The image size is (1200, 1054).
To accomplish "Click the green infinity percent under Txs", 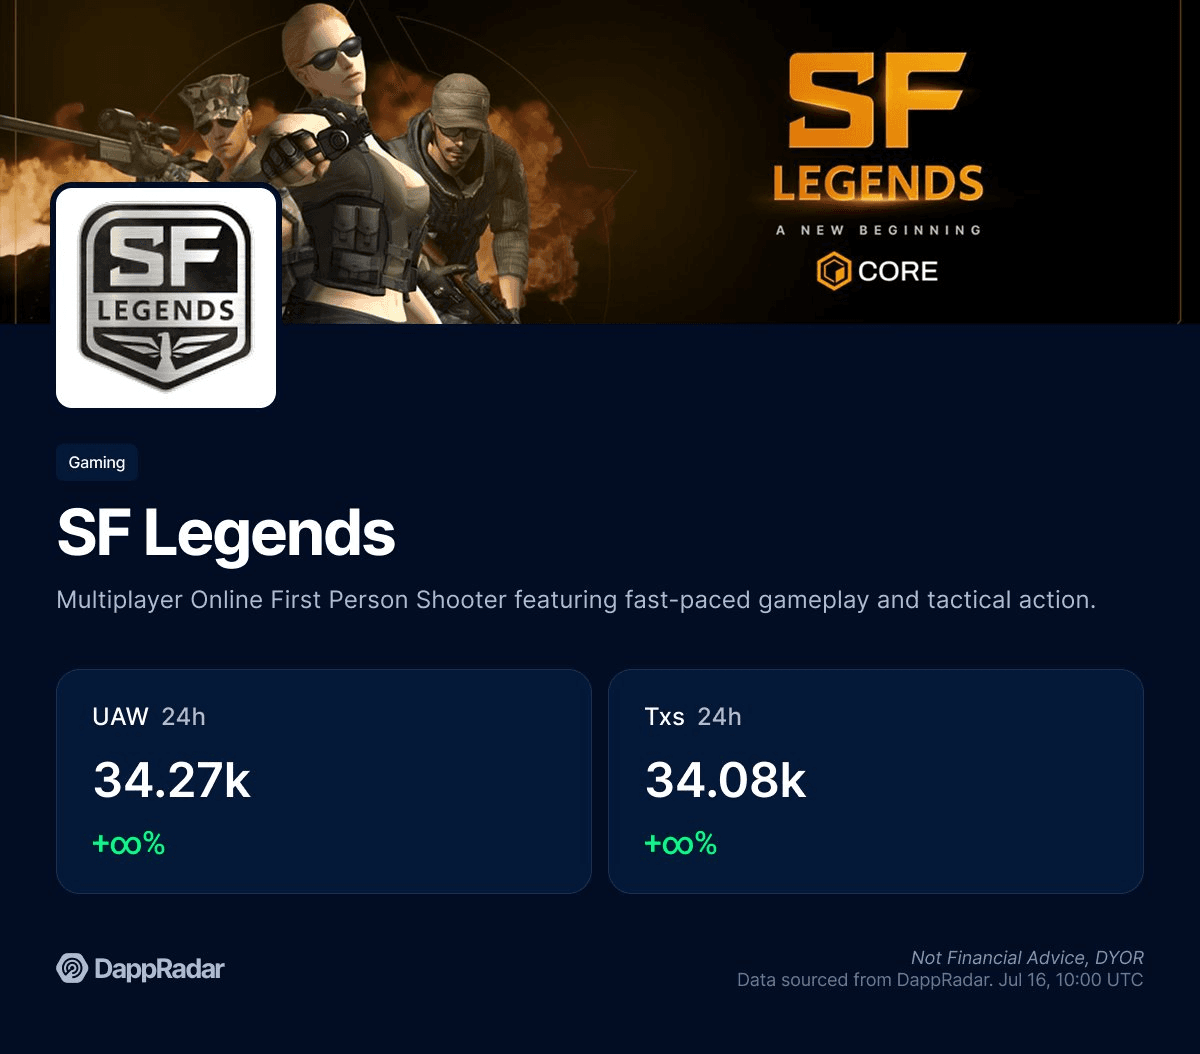I will 681,844.
